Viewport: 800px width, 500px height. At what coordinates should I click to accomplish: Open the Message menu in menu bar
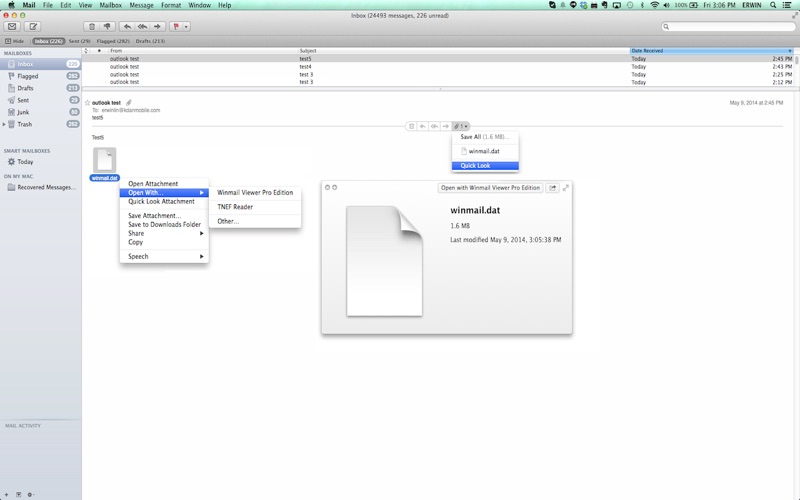tap(141, 5)
